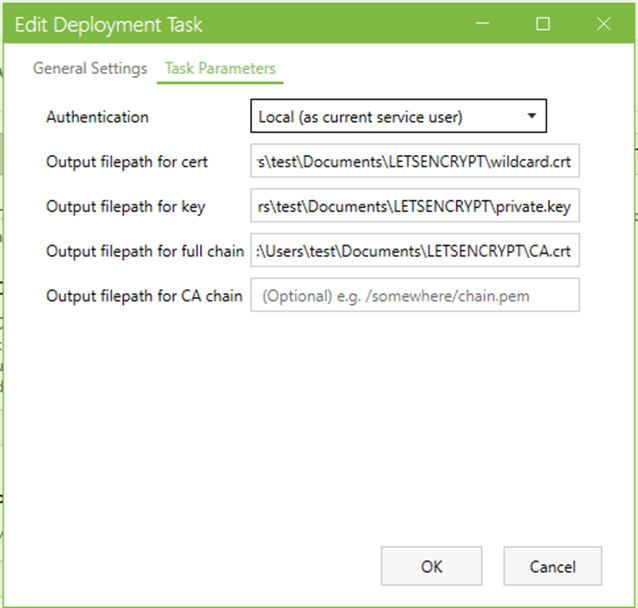Click the 'Output filepath for cert' label
This screenshot has height=608, width=638.
click(x=127, y=162)
